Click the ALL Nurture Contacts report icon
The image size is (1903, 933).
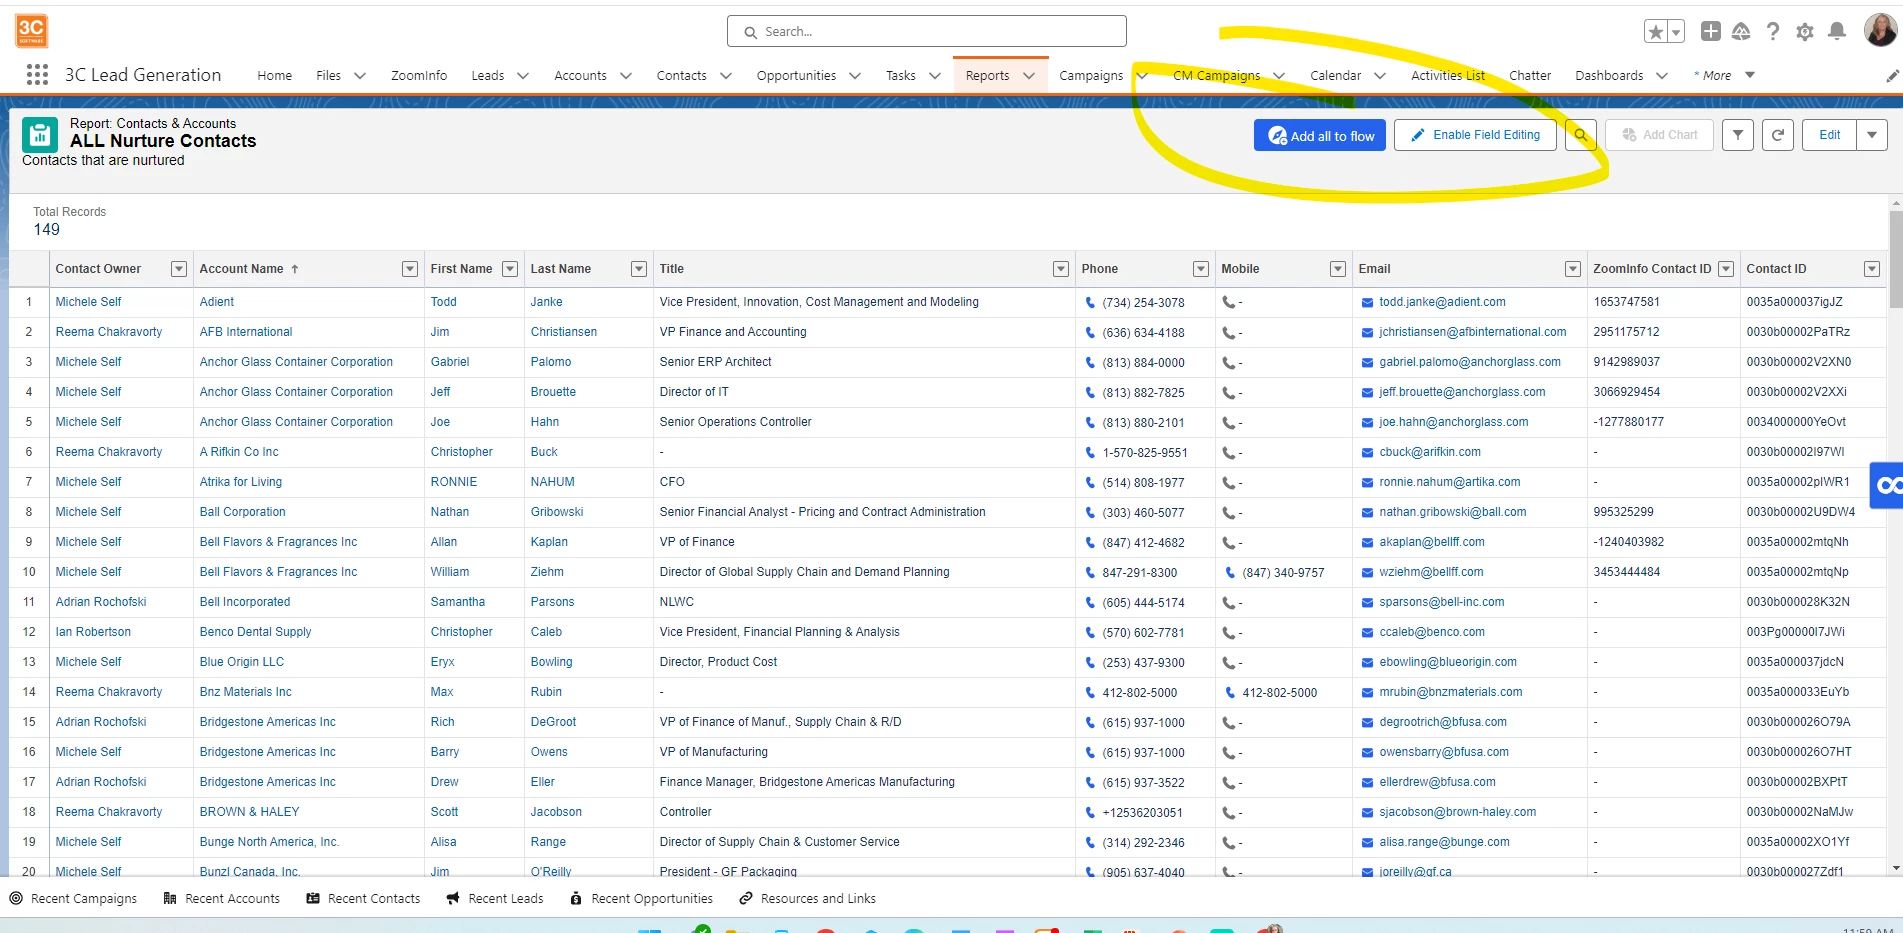point(40,135)
